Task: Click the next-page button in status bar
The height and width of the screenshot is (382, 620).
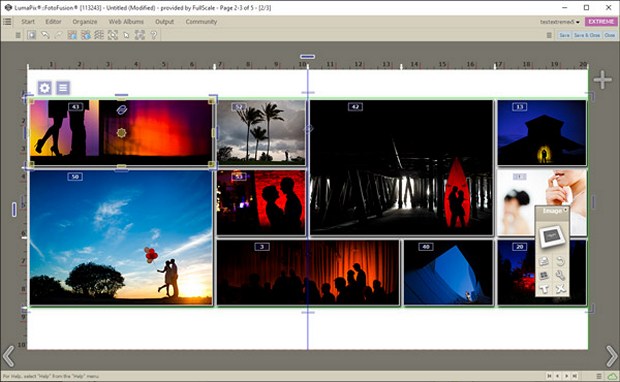Action: 566,376
